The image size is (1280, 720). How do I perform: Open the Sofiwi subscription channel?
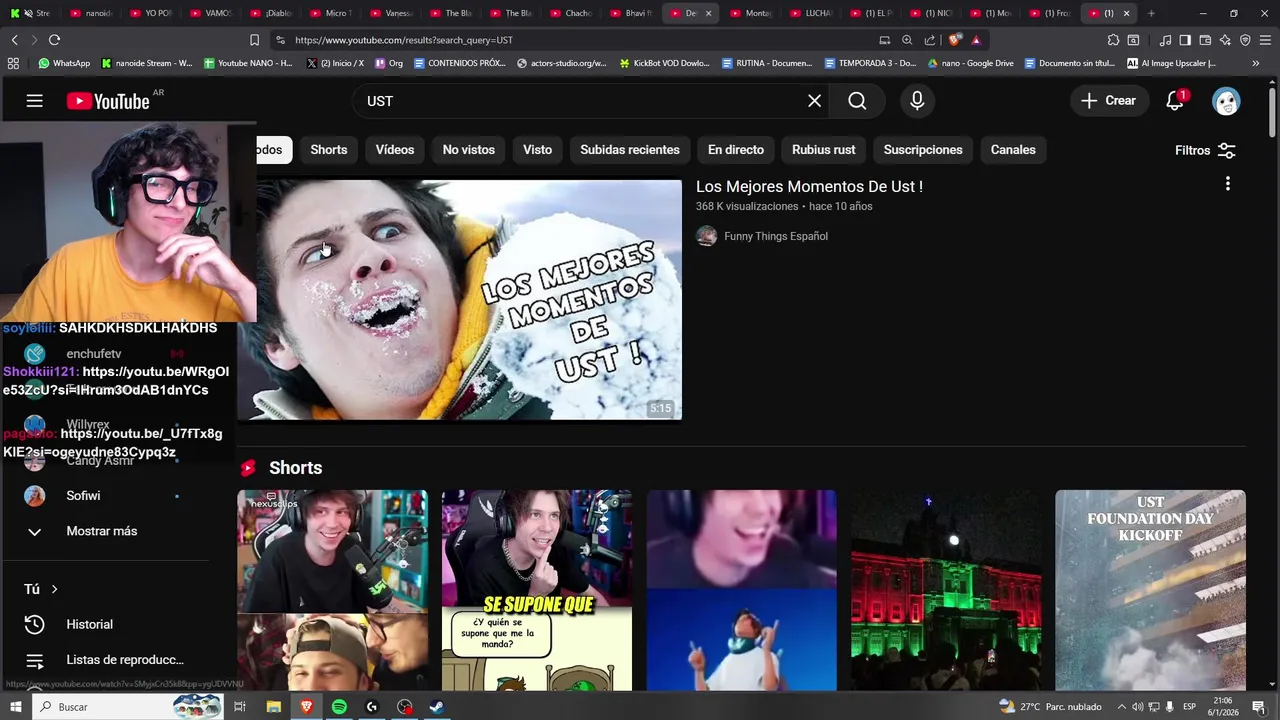pyautogui.click(x=83, y=496)
